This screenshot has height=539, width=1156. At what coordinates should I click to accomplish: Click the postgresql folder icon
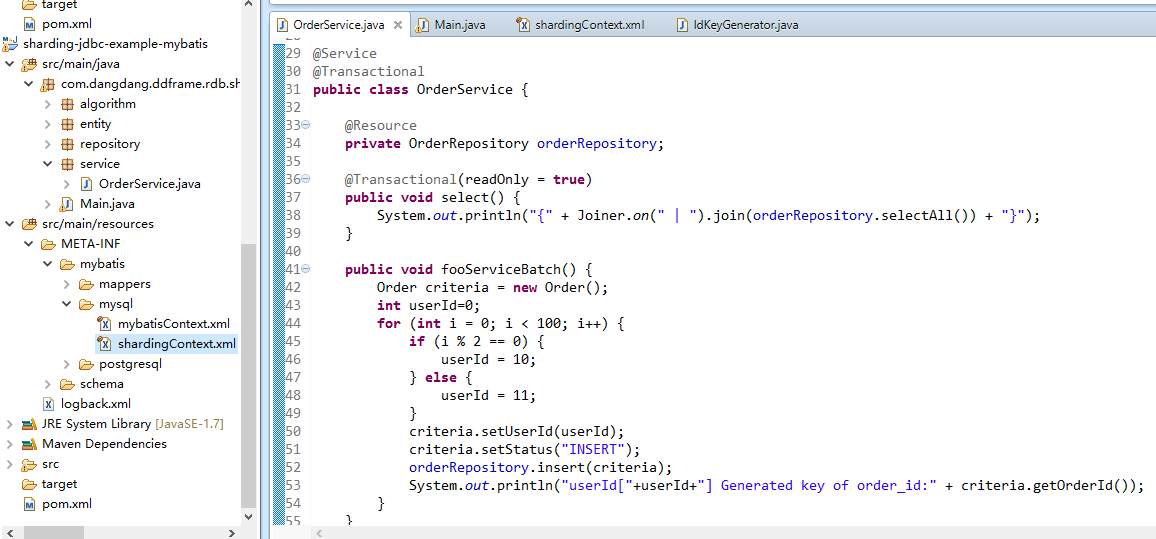pyautogui.click(x=86, y=364)
